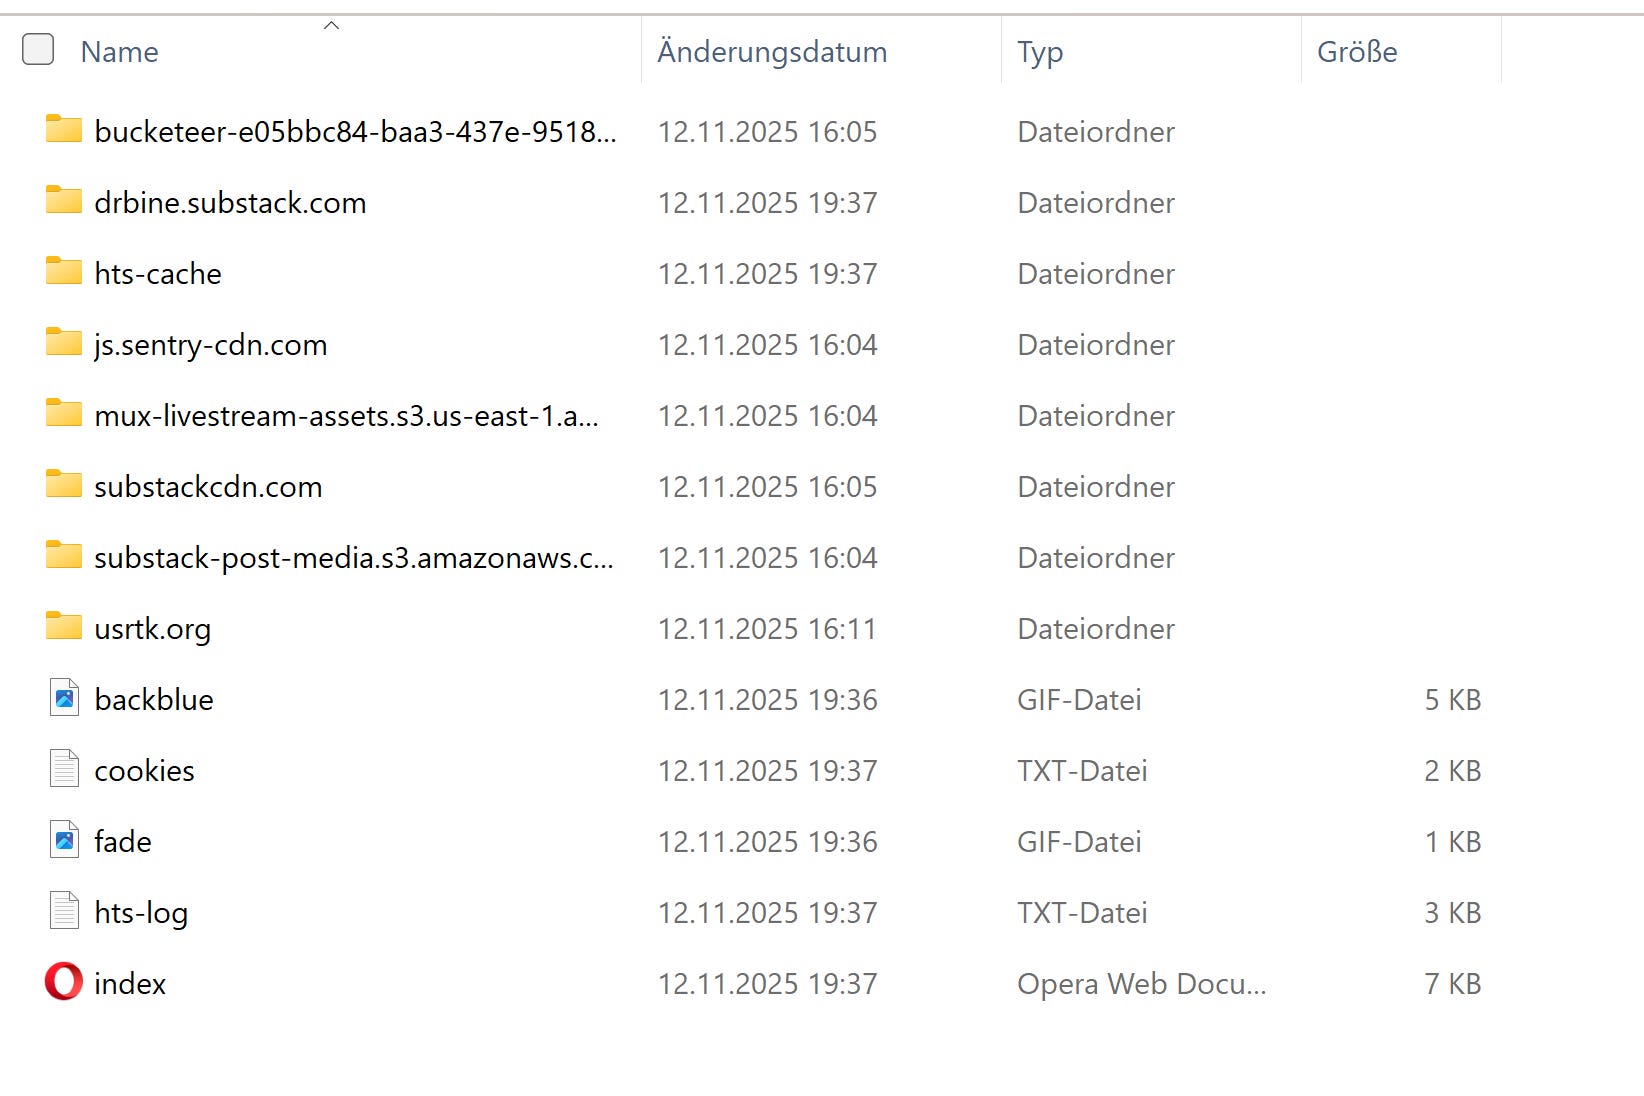Sort by the Typ column header
The height and width of the screenshot is (1096, 1644).
(1040, 52)
